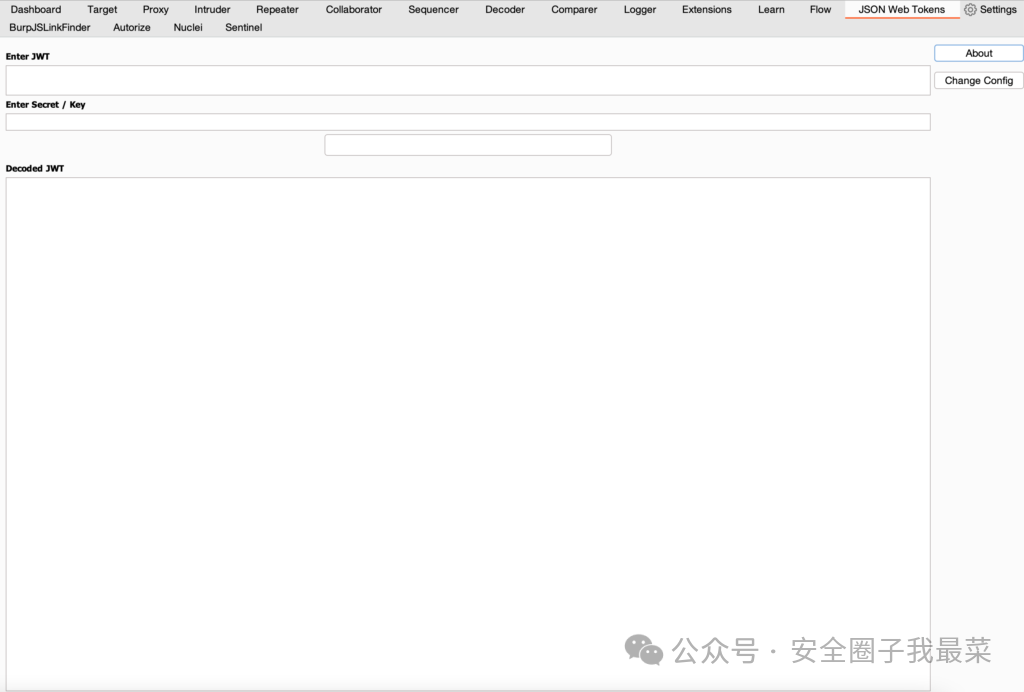Image resolution: width=1024 pixels, height=692 pixels.
Task: Open the BurpJSLinkFinder tab
Action: tap(50, 27)
